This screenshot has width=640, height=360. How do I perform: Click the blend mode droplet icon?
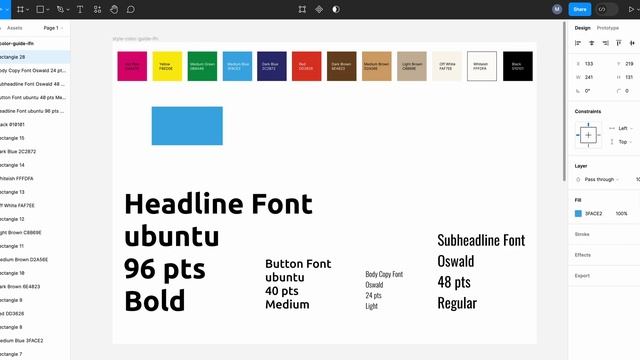tap(578, 180)
